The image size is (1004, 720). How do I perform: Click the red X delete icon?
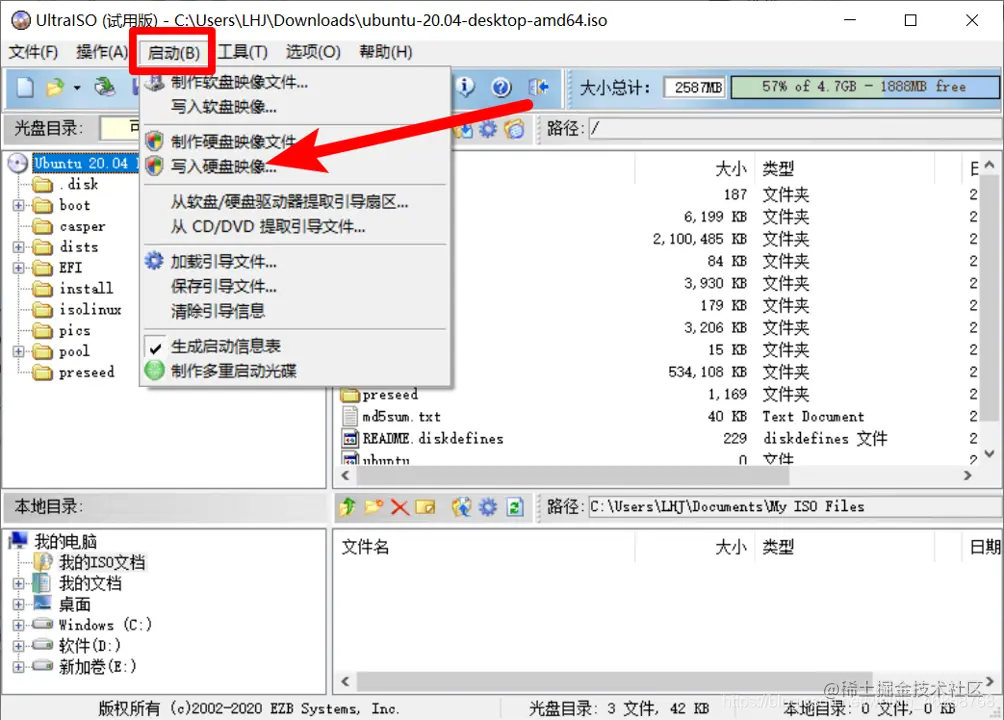(x=400, y=508)
